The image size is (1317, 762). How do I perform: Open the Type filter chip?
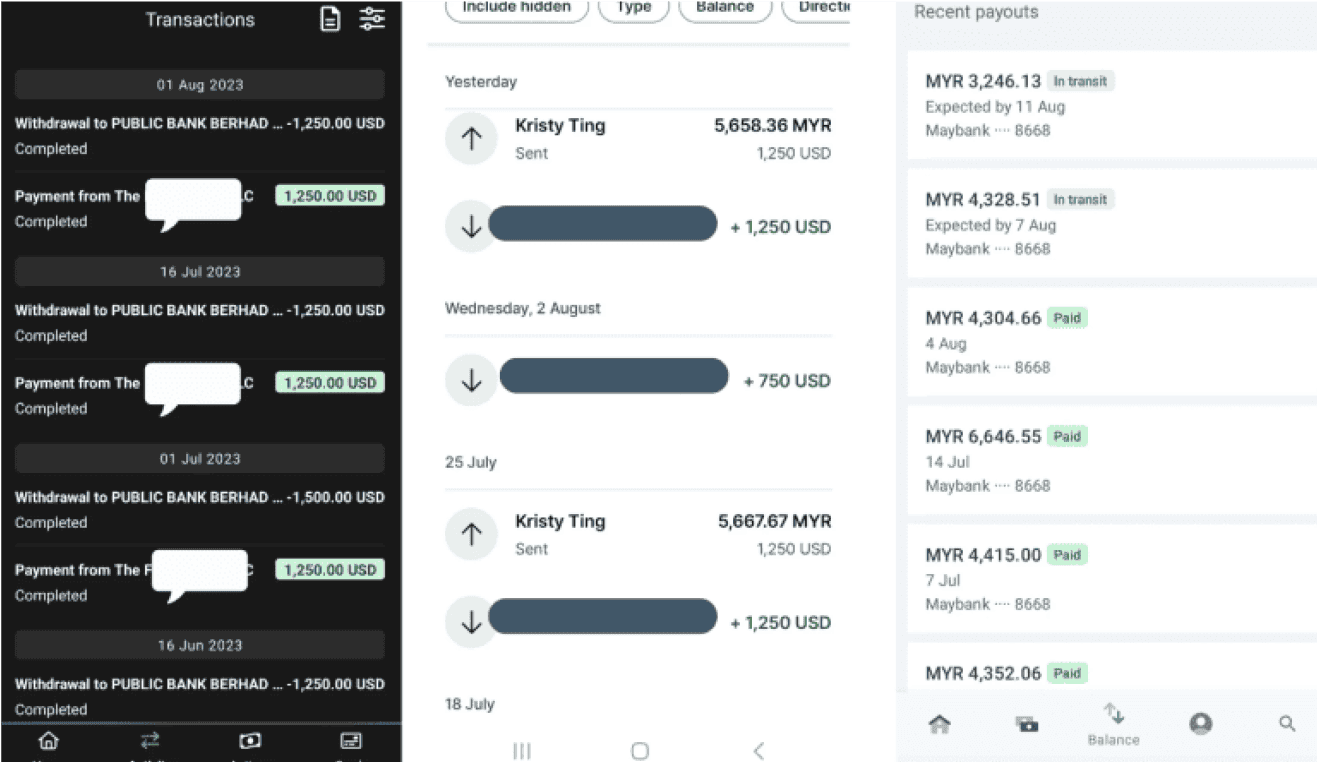coord(634,8)
